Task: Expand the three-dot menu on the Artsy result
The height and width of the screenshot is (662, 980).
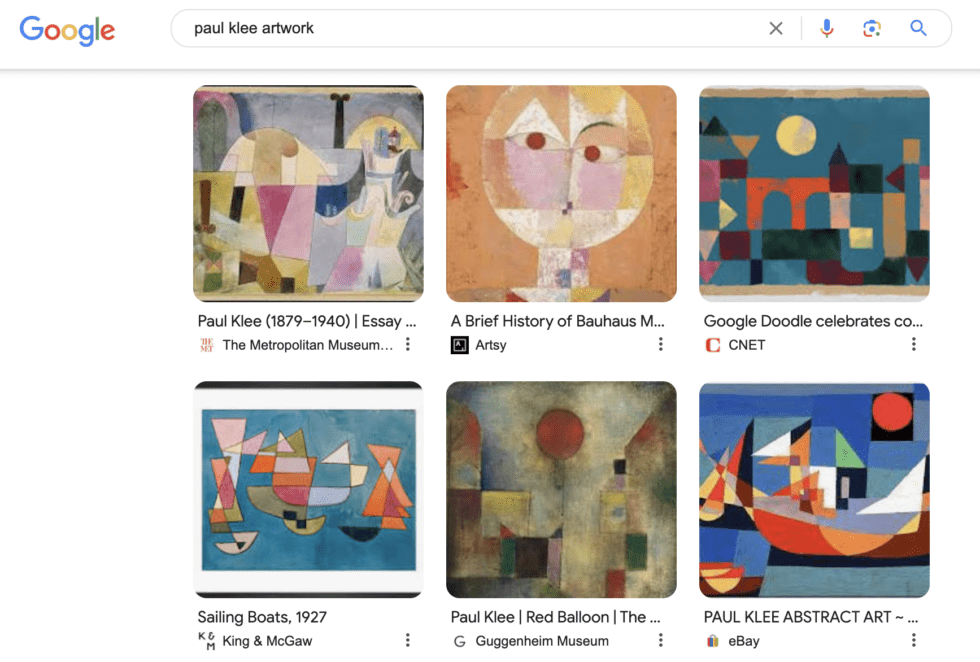Action: point(661,344)
